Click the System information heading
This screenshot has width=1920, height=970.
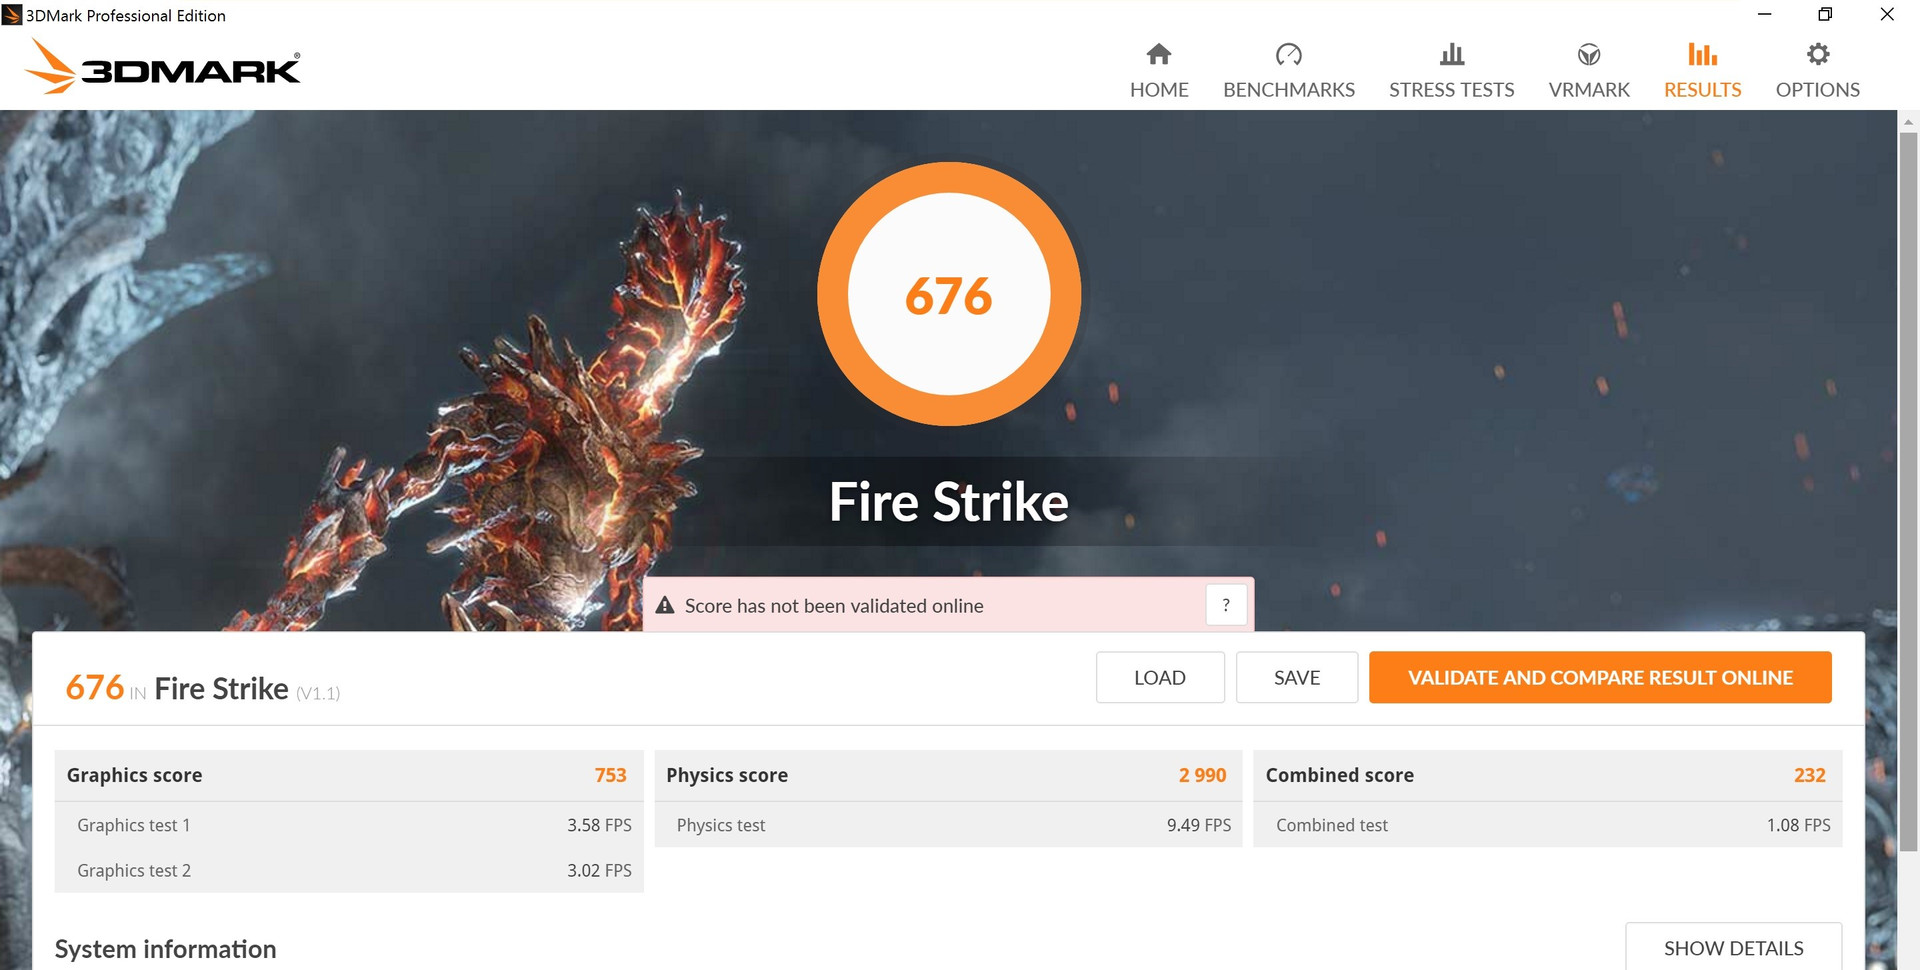pos(165,949)
